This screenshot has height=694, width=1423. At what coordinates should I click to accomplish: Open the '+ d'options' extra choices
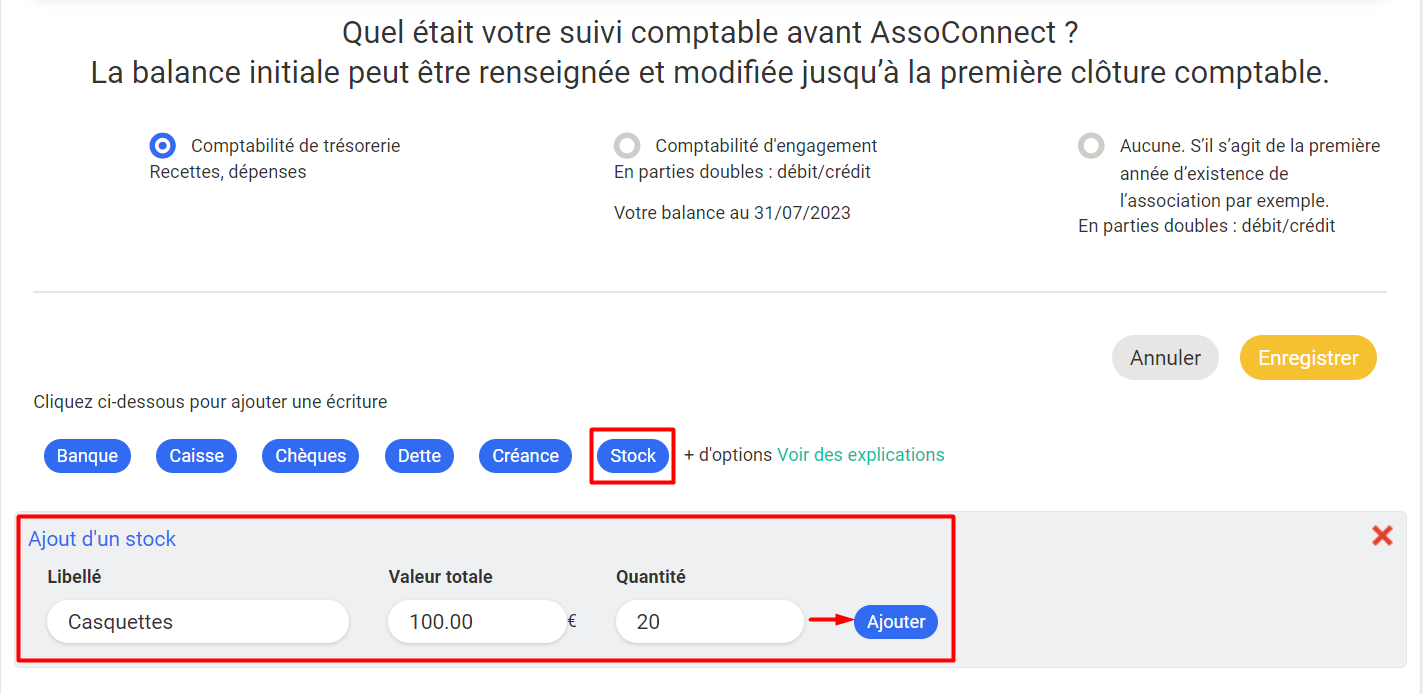tap(728, 455)
